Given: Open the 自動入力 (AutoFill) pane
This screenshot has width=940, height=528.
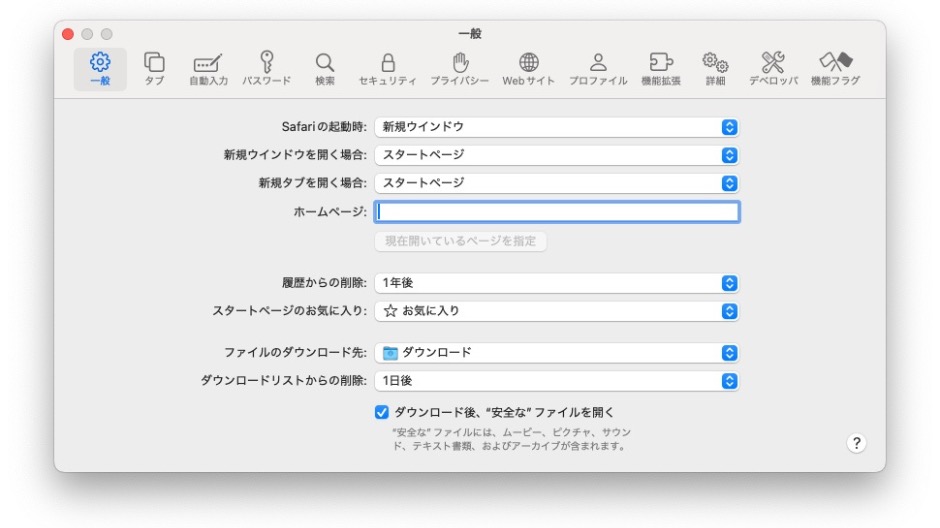Looking at the screenshot, I should click(208, 69).
